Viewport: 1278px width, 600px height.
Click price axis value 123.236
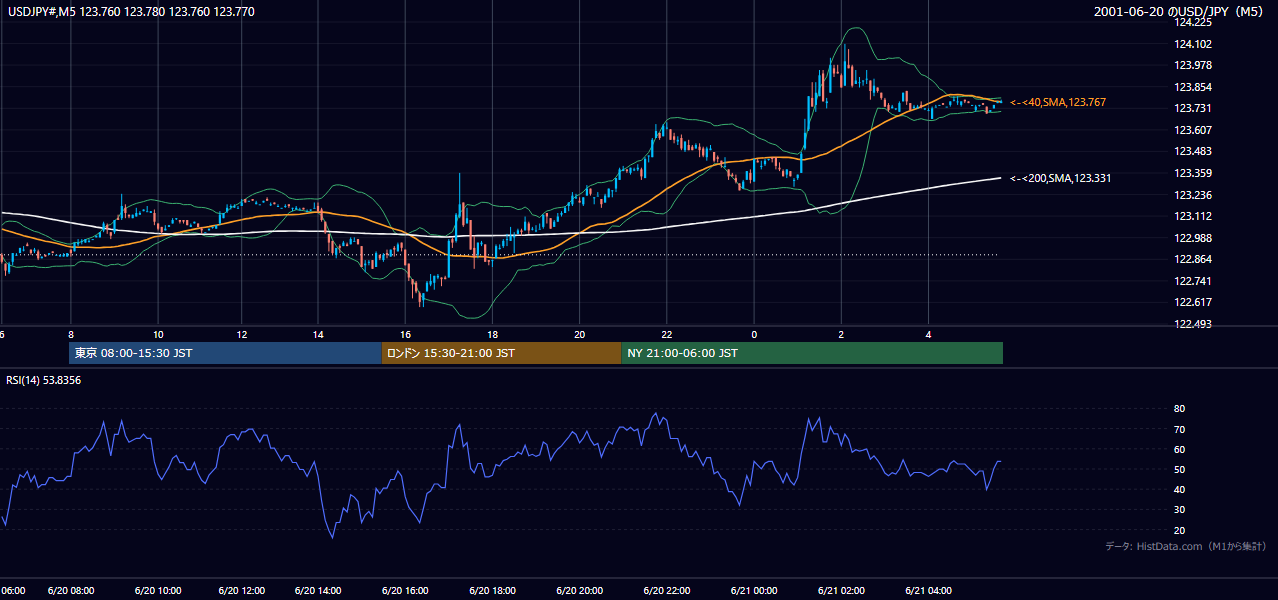coord(1193,195)
